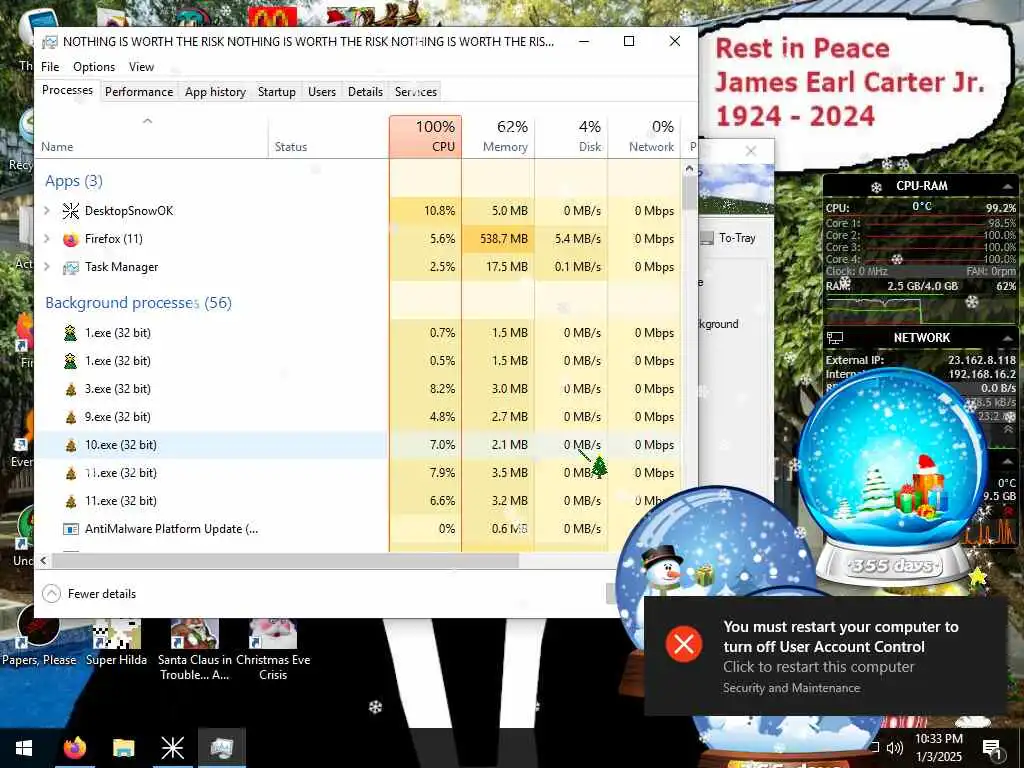Open Papers, Please desktop shortcut
This screenshot has width=1024, height=768.
[39, 637]
